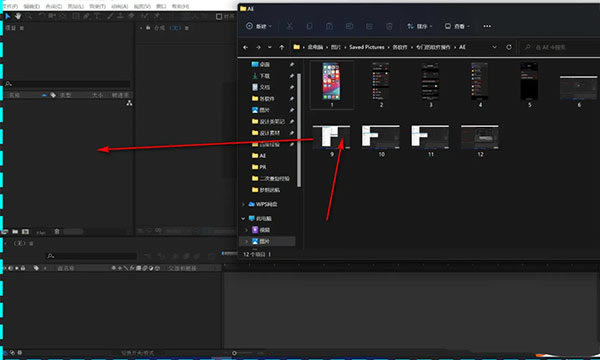
Task: Create a new folder in the Project panel
Action: 15,232
